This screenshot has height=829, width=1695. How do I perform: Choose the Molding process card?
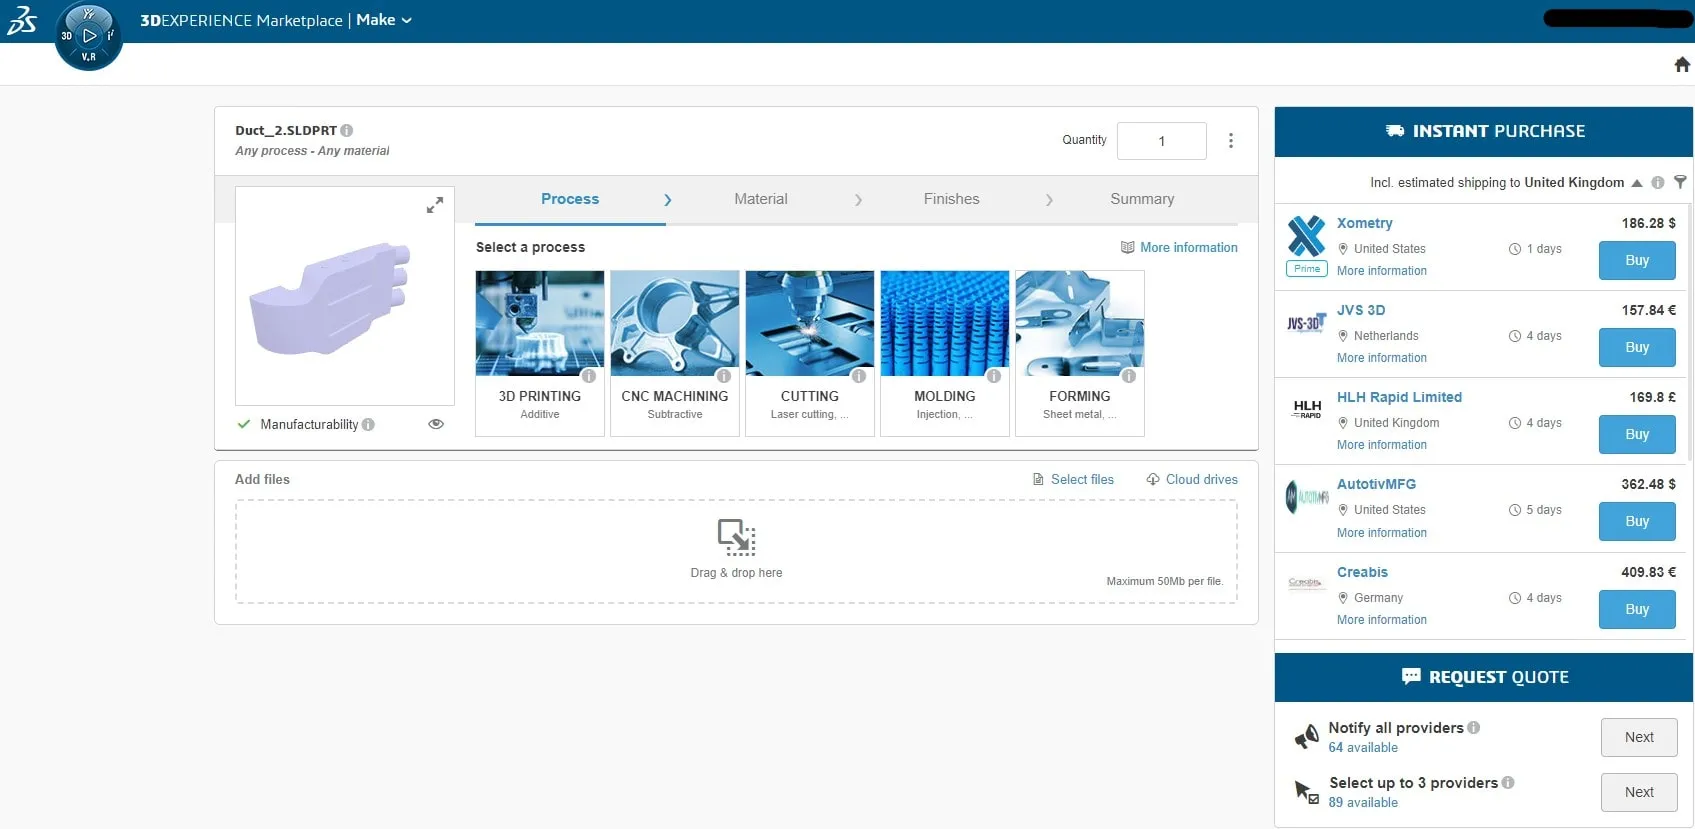[x=944, y=352]
